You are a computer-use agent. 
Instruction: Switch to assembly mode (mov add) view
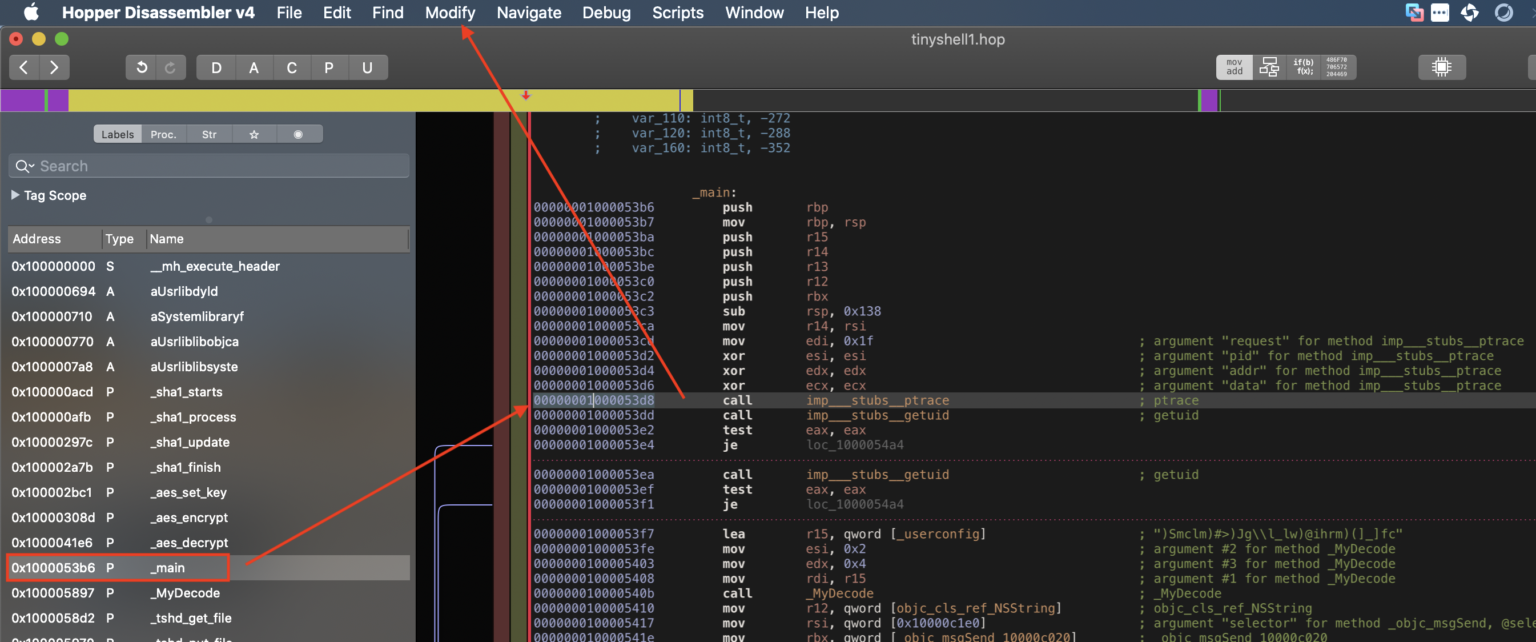coord(1234,67)
